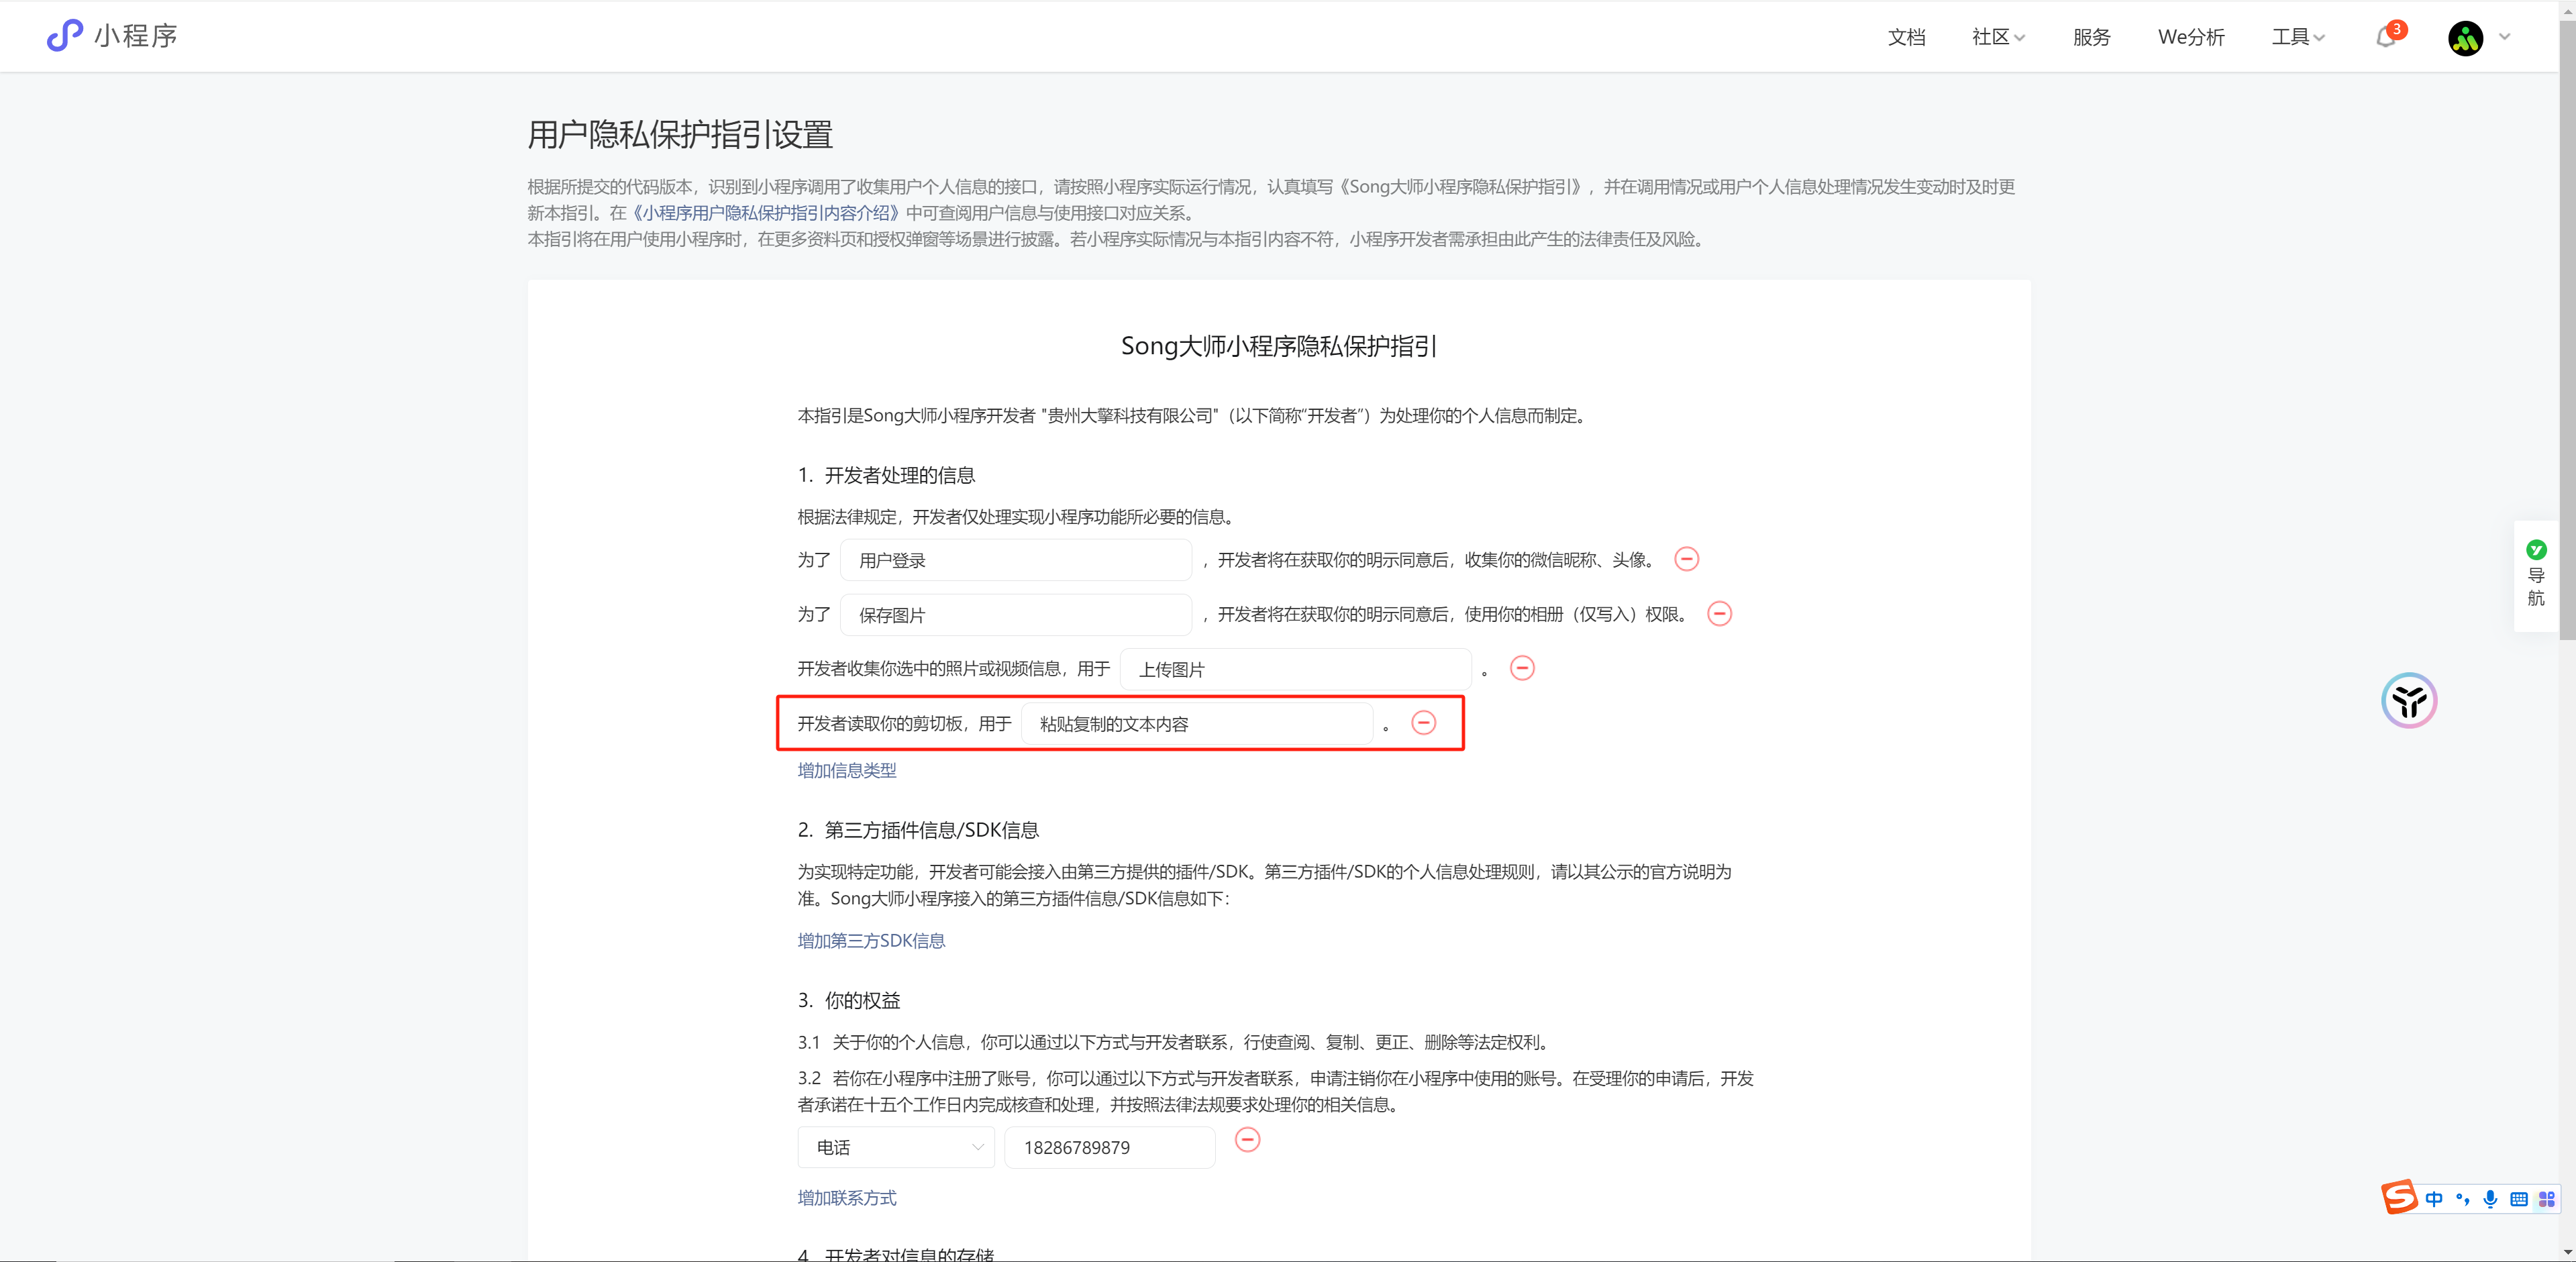Screen dimensions: 2576x1262
Task: Toggle Sogou 中 Chinese input mode
Action: click(x=2433, y=1199)
